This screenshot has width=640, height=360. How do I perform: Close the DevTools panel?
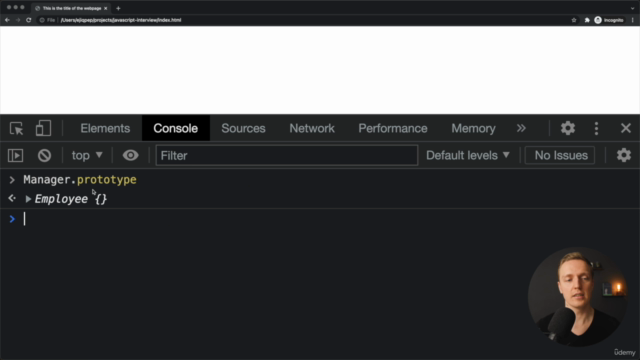point(626,128)
